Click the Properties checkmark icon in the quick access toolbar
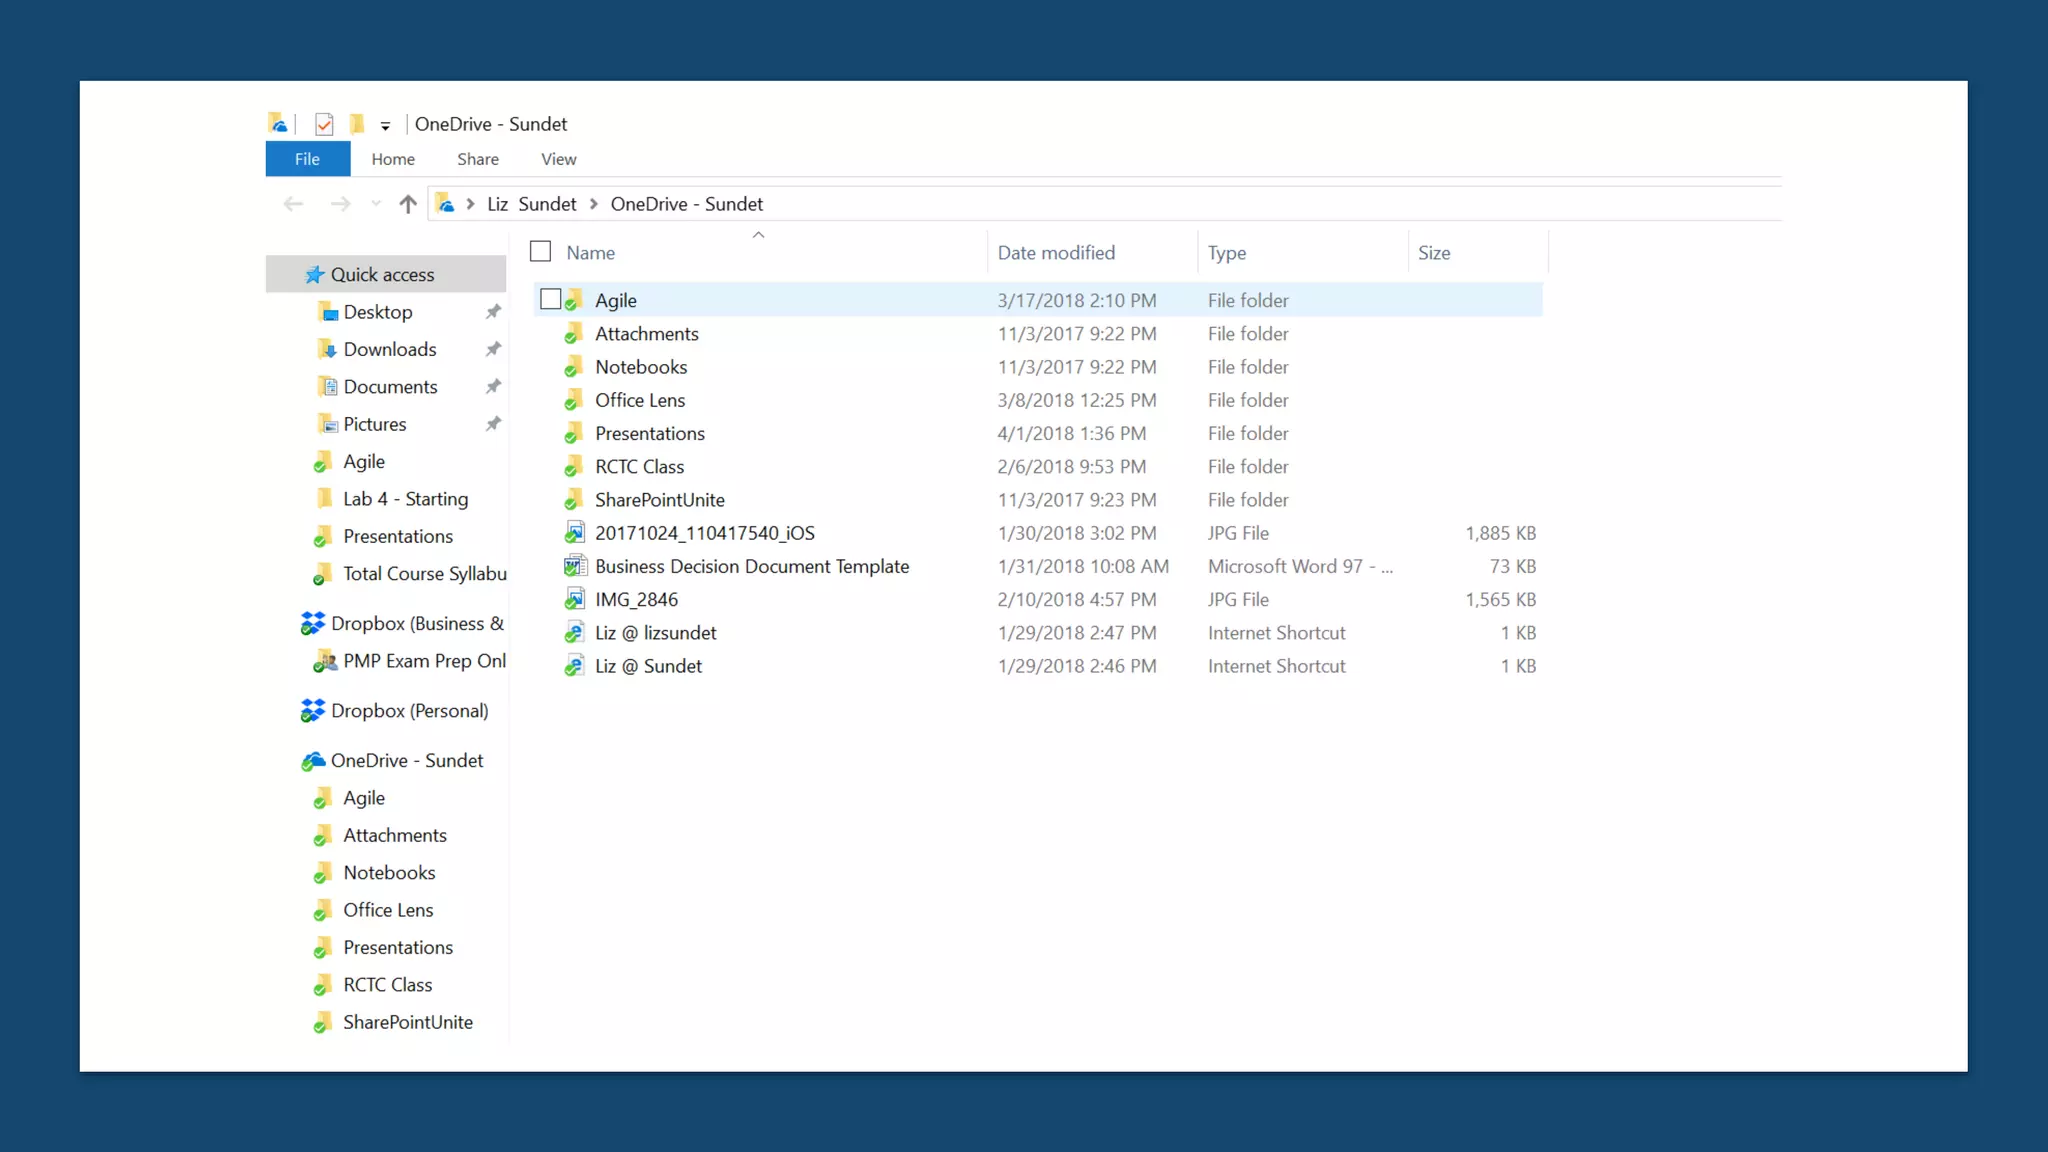The image size is (2048, 1152). point(324,124)
